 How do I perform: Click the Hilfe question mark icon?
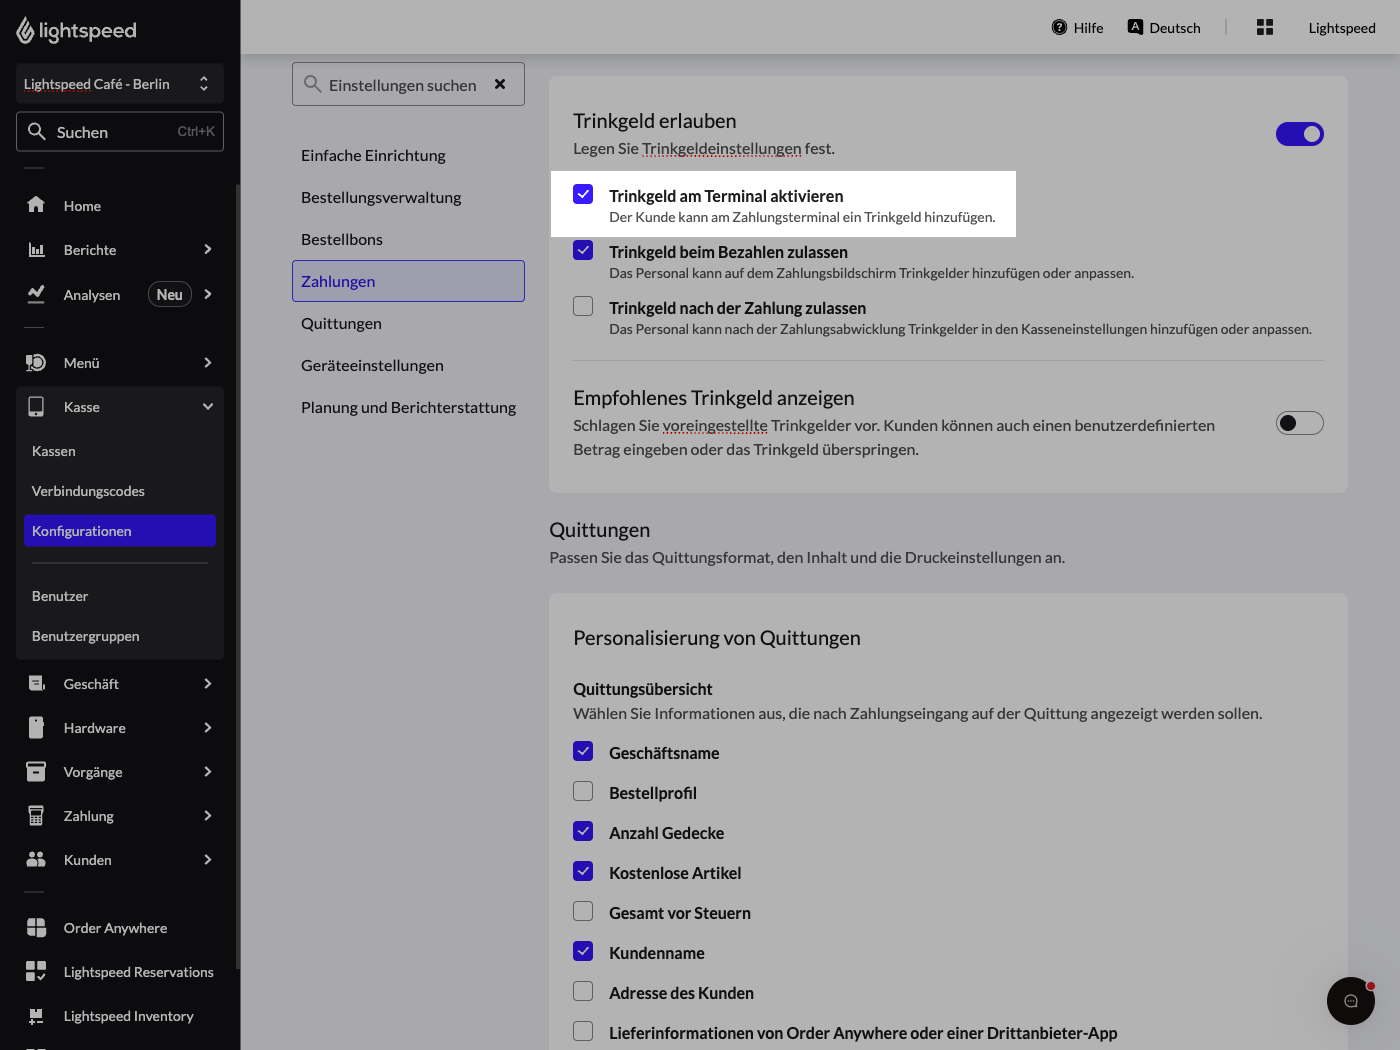tap(1060, 27)
